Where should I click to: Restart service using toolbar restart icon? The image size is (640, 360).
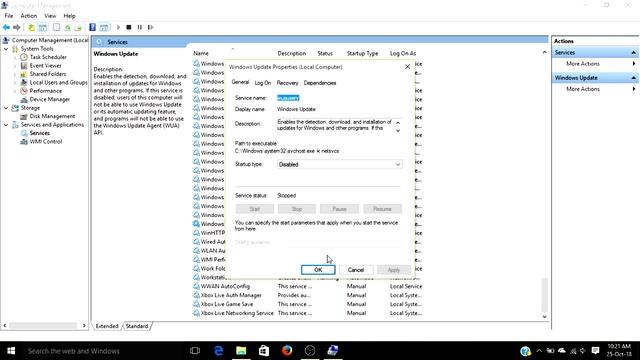pos(151,27)
